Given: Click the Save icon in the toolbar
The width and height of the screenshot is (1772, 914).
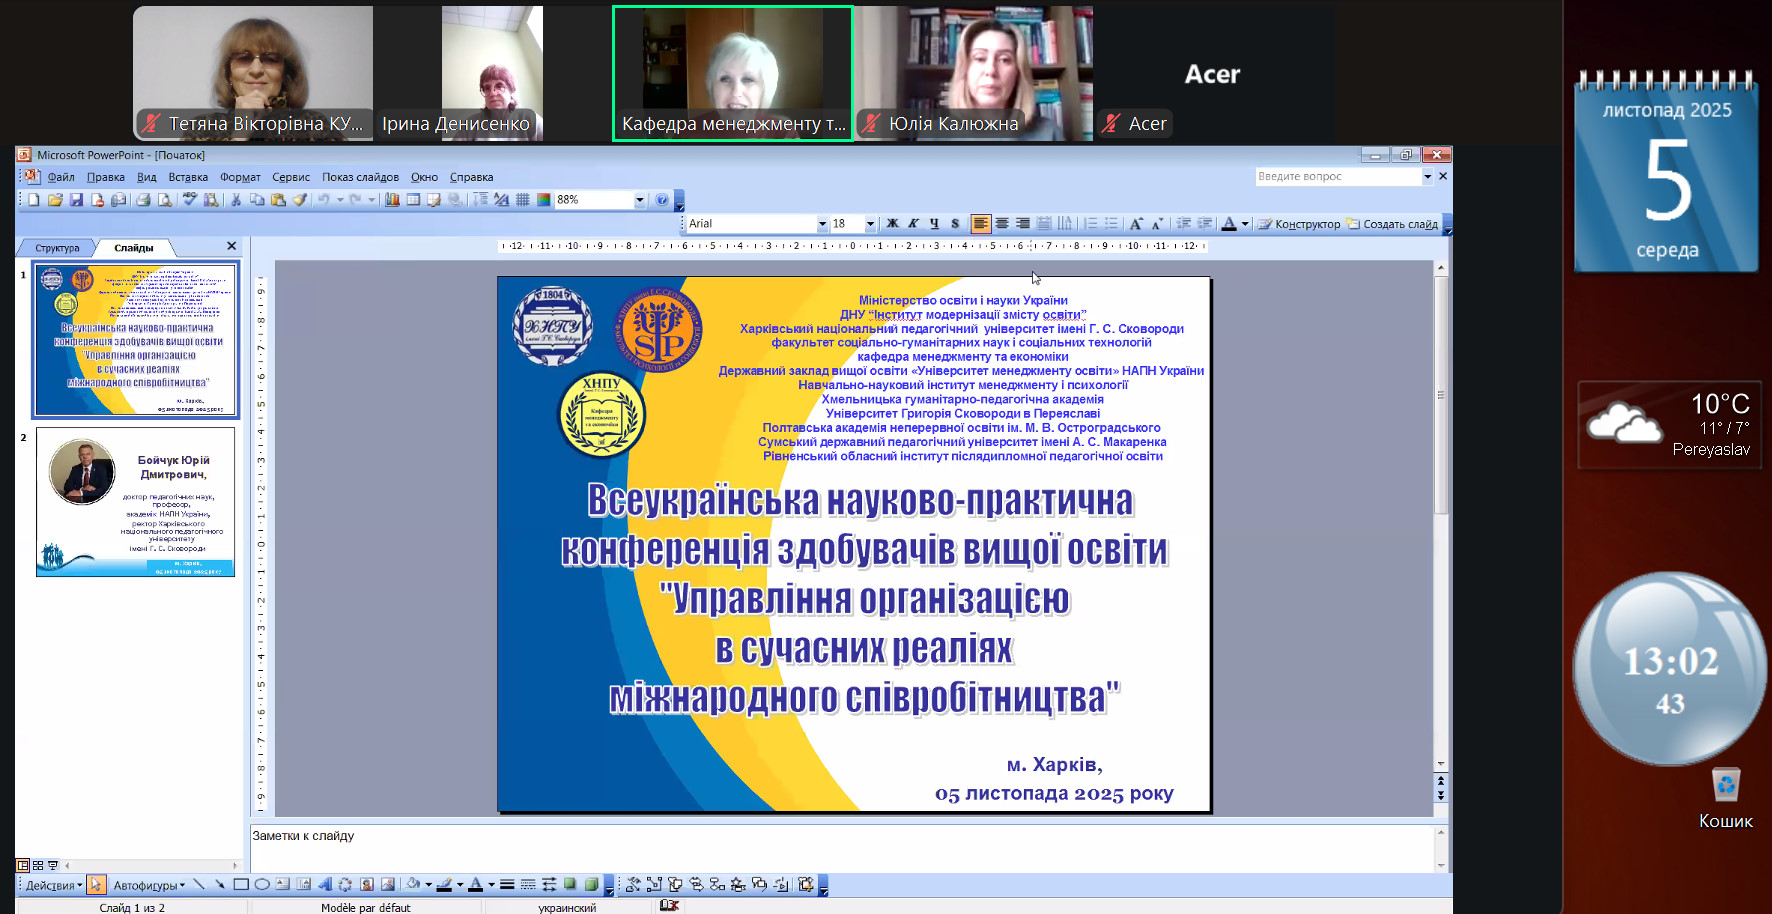Looking at the screenshot, I should click(x=76, y=200).
